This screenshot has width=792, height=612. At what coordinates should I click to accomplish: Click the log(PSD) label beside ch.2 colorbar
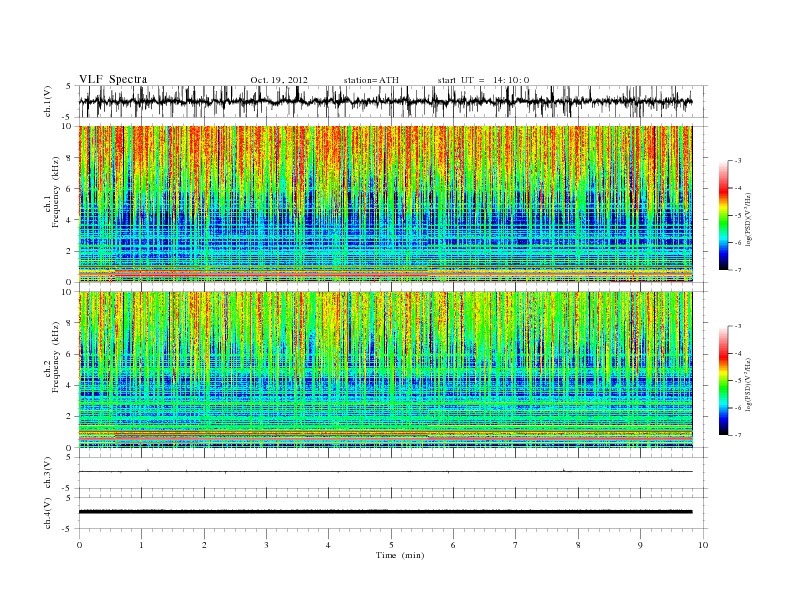coord(750,384)
